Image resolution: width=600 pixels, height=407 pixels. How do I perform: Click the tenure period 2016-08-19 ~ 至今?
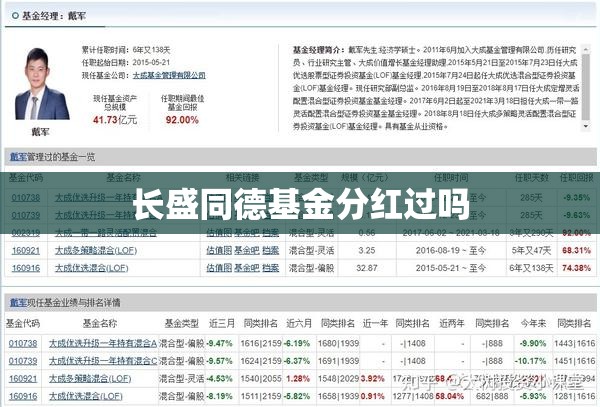pyautogui.click(x=451, y=251)
